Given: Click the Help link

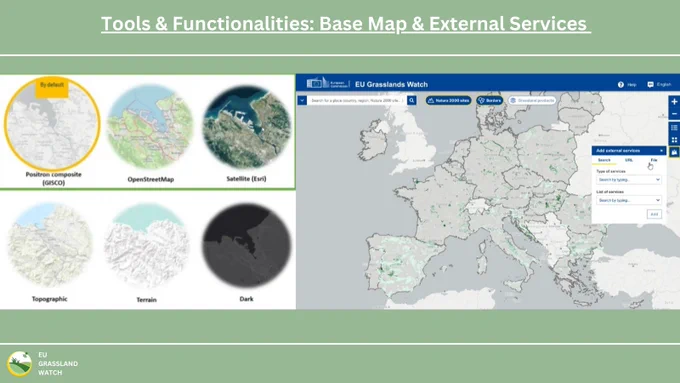Looking at the screenshot, I should 631,85.
